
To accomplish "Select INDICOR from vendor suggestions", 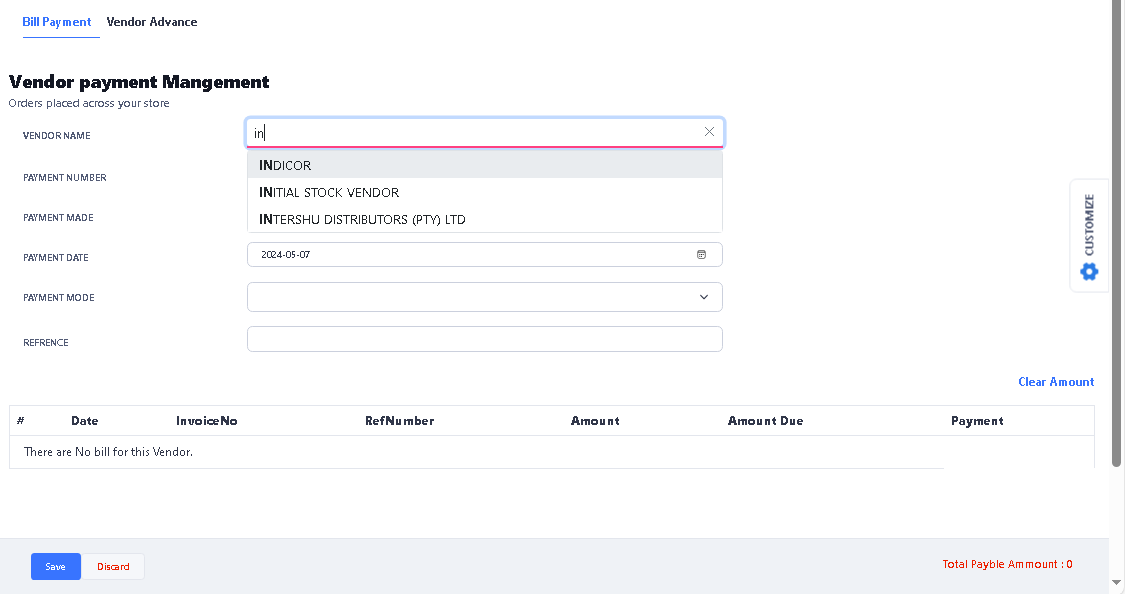I will 285,165.
